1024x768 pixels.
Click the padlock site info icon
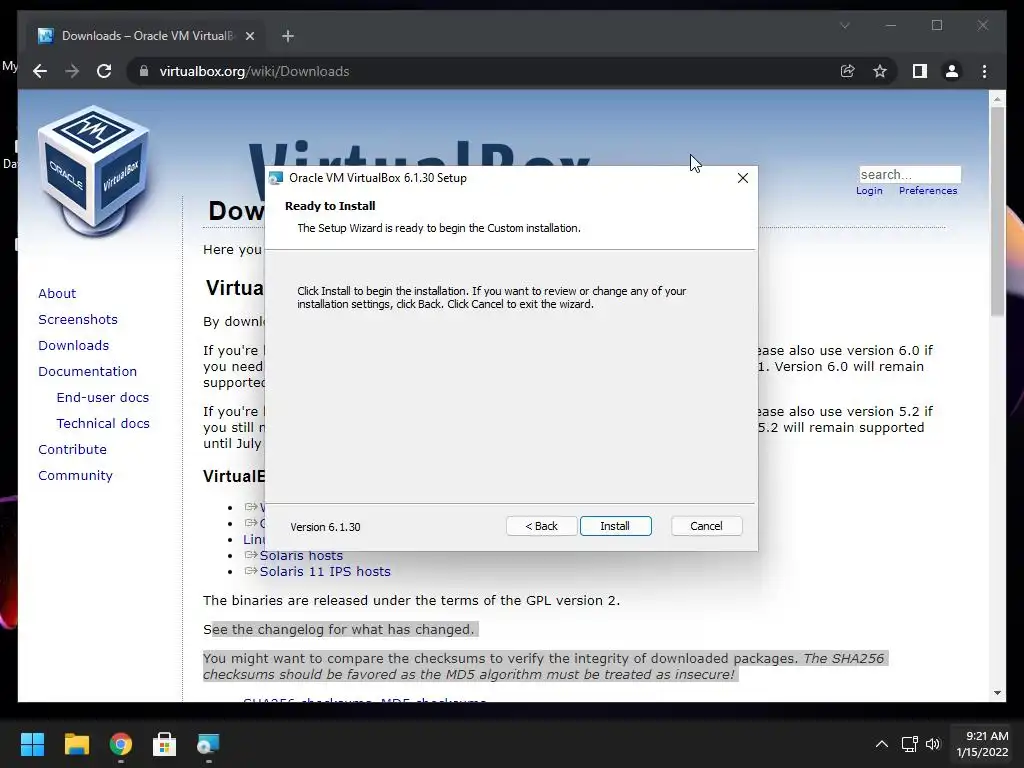144,71
